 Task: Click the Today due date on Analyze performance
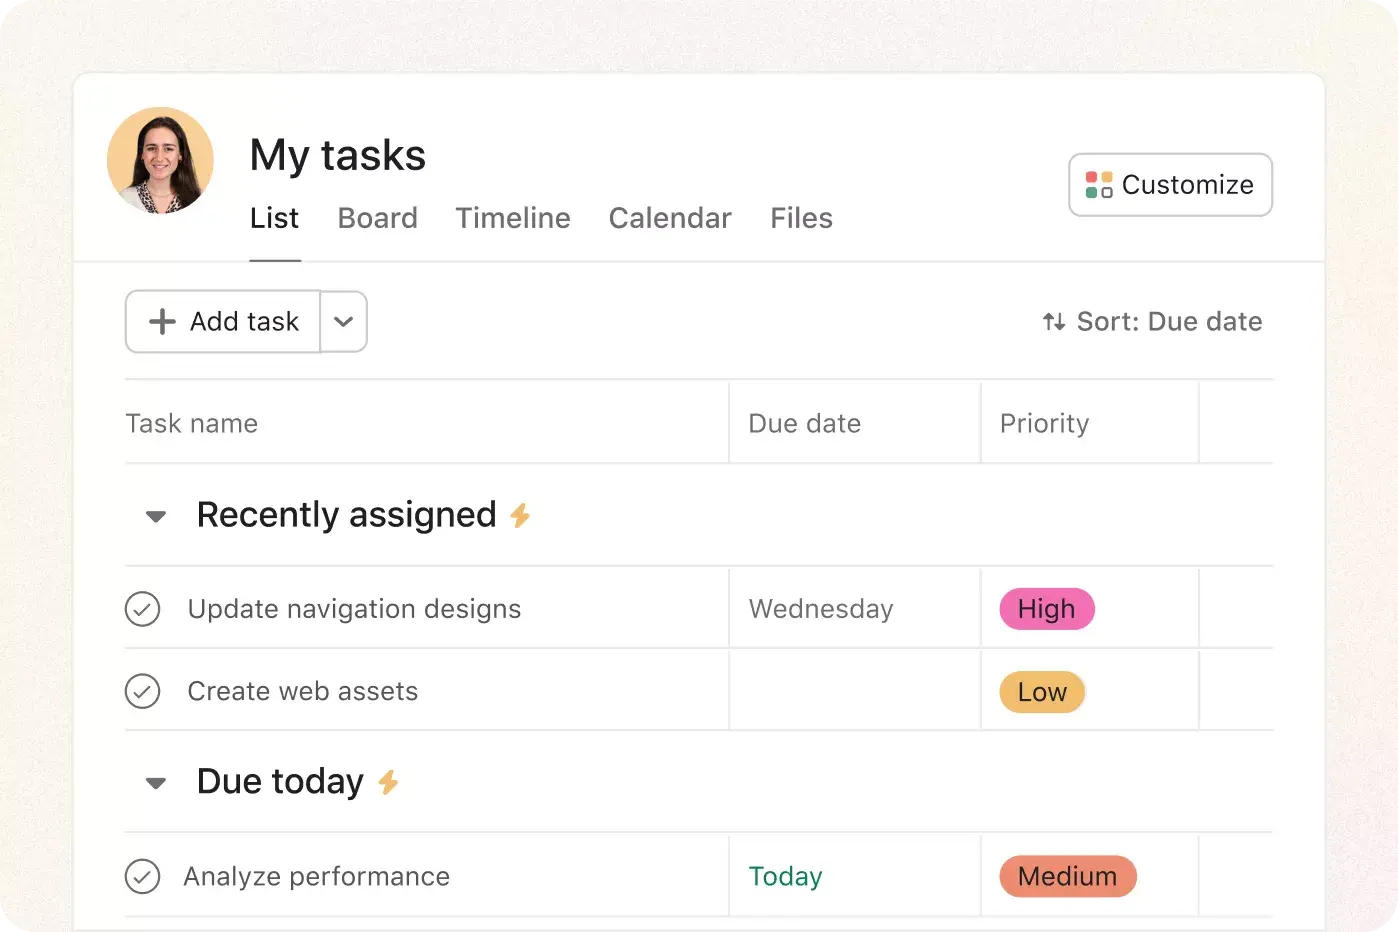click(786, 876)
